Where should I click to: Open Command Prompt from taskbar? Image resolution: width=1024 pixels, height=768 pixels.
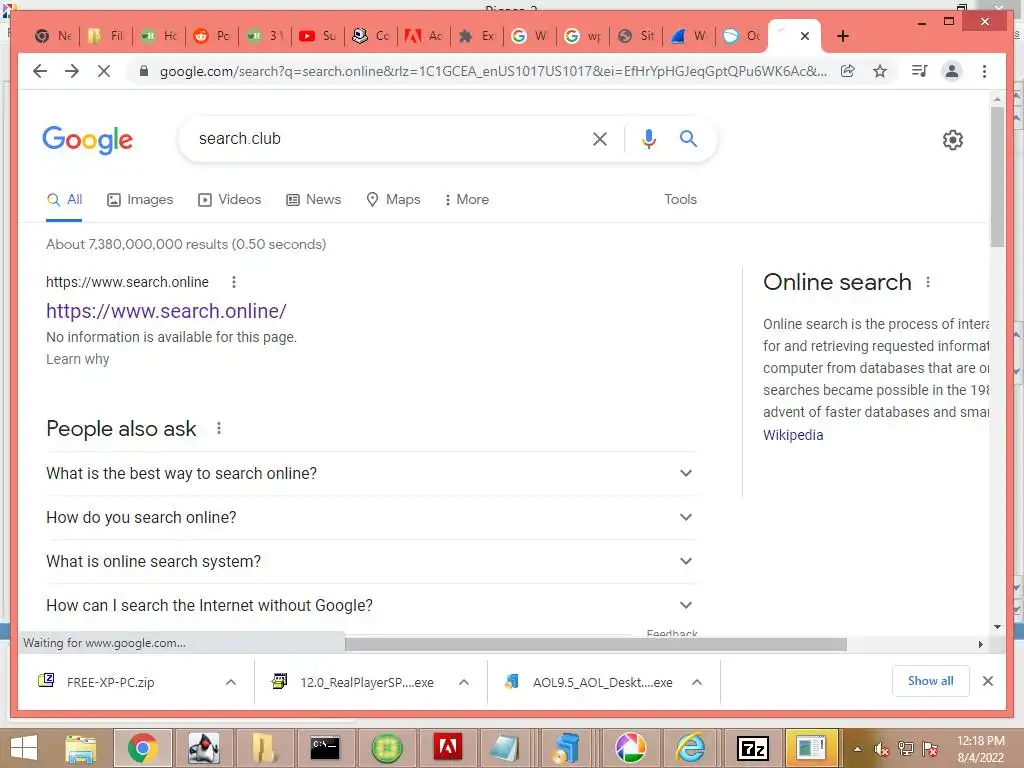point(325,748)
